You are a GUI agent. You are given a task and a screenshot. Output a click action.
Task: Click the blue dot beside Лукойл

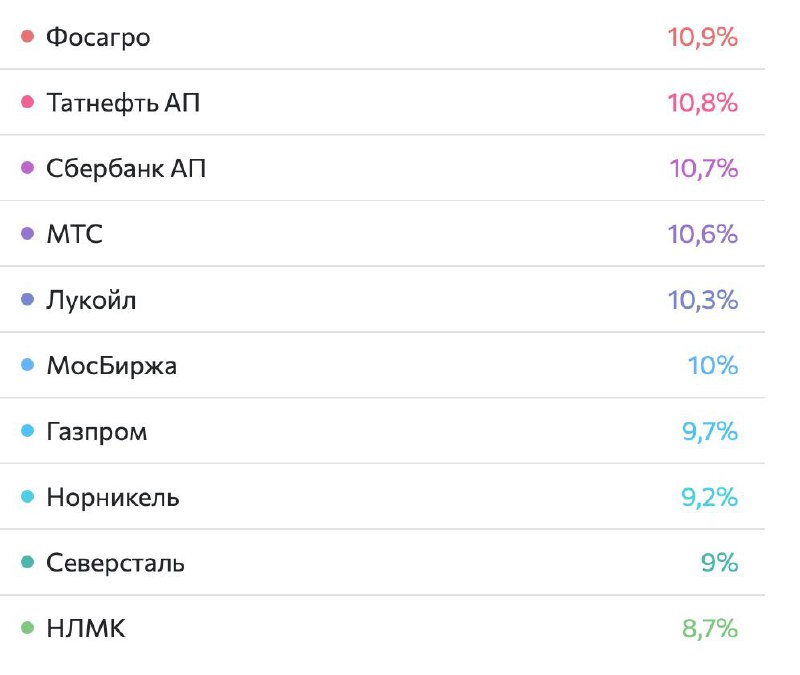coord(28,299)
